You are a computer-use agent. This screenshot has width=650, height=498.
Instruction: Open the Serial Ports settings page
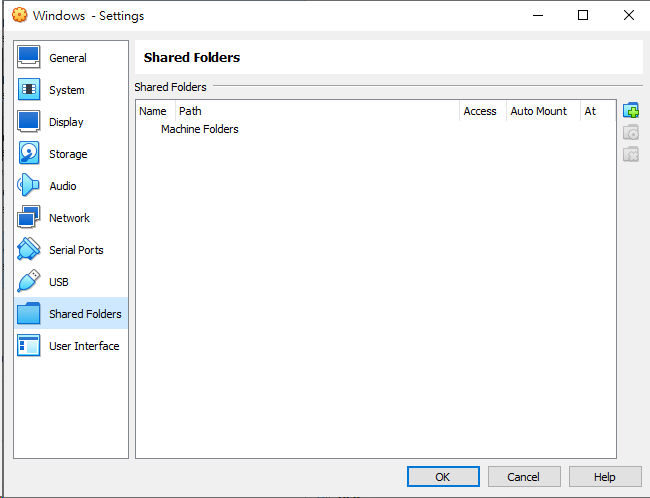[75, 250]
